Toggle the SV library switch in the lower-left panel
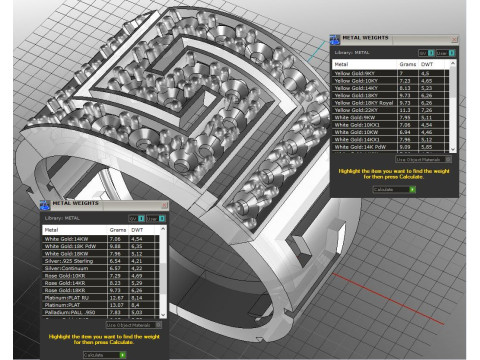Viewport: 480px width, 360px height. coord(137,219)
